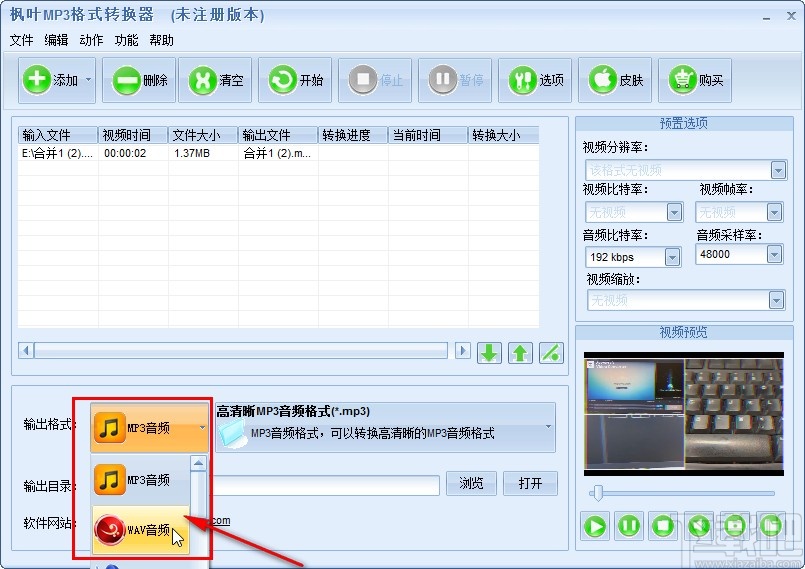Expand the 视频比特率 dropdown
This screenshot has width=805, height=569.
(674, 212)
